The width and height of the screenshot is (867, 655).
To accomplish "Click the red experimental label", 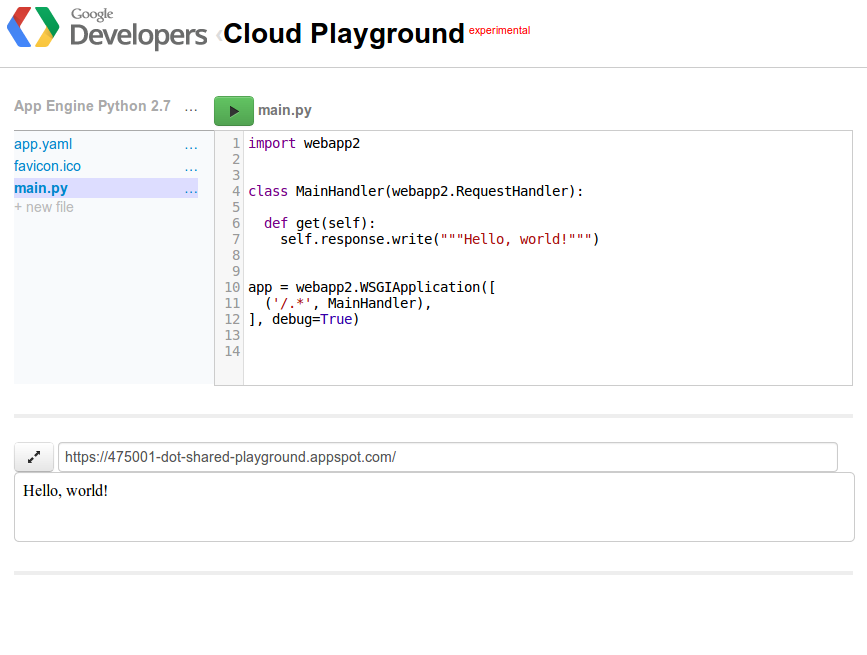I will point(499,30).
